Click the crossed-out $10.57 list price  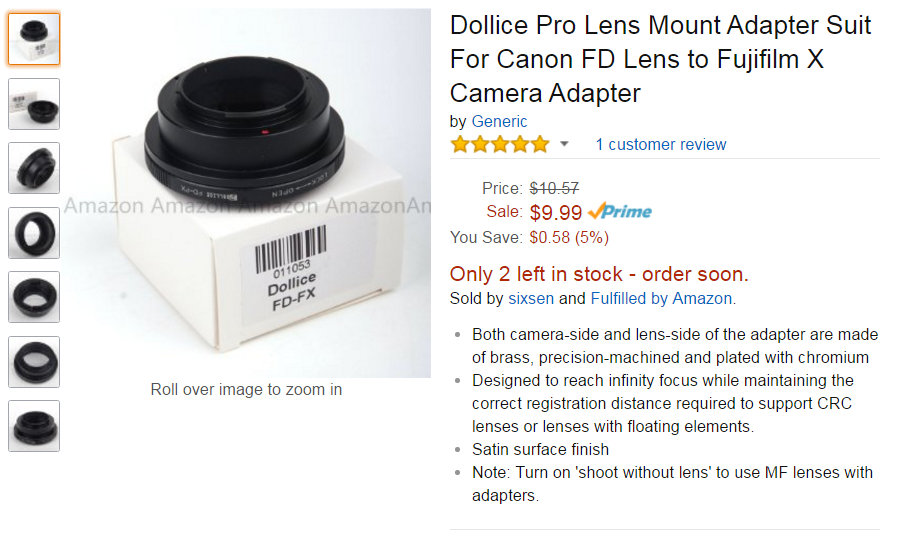[554, 188]
